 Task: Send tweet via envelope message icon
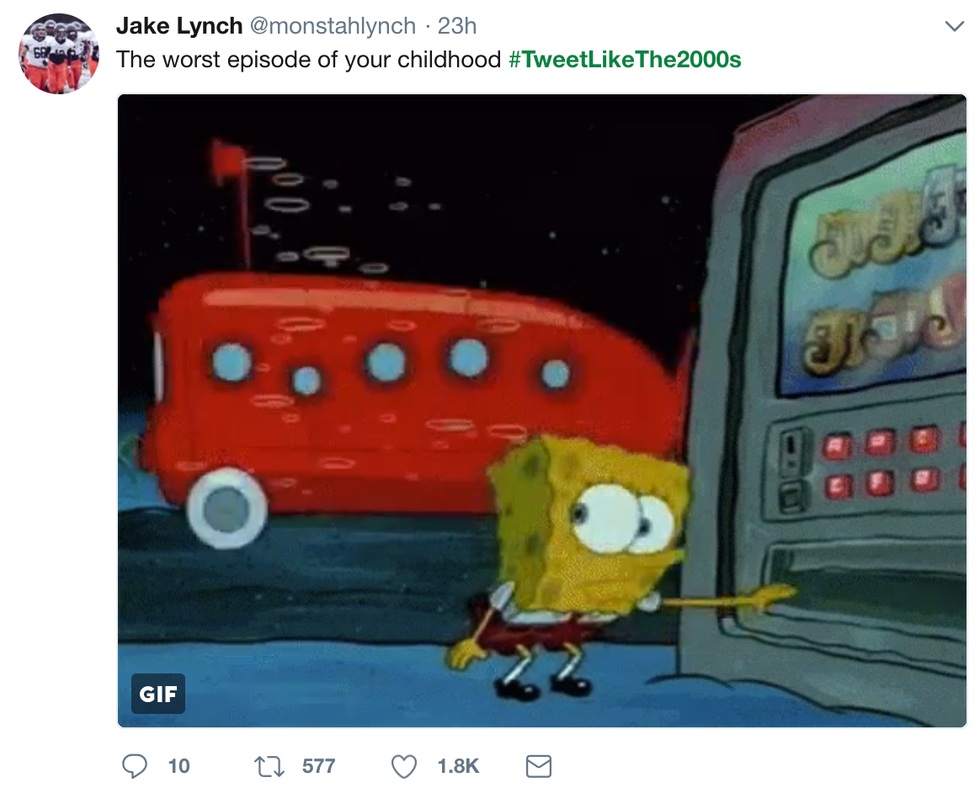tap(538, 766)
